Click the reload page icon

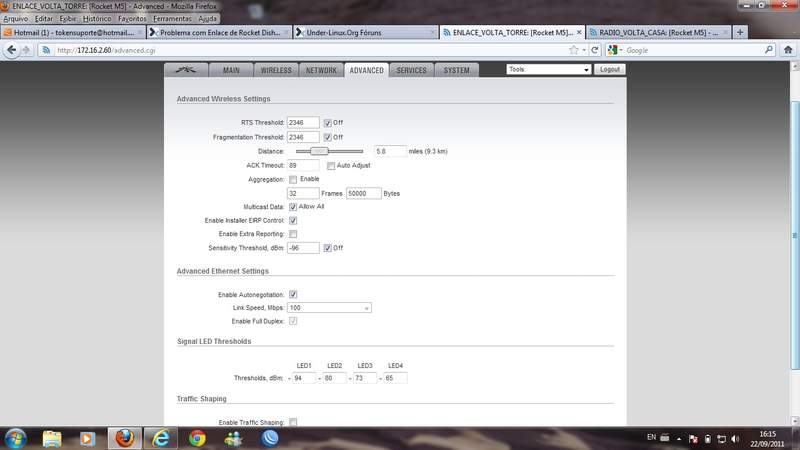594,50
